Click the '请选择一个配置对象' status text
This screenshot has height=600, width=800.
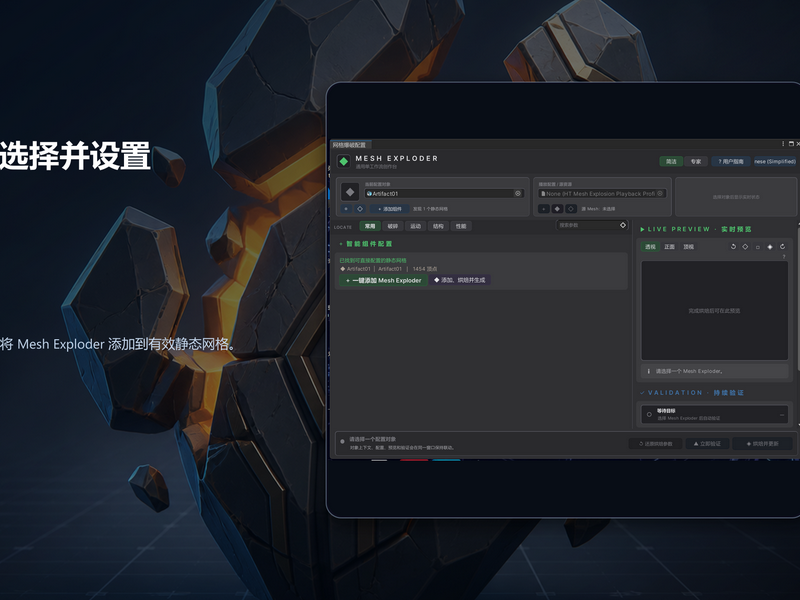point(372,439)
